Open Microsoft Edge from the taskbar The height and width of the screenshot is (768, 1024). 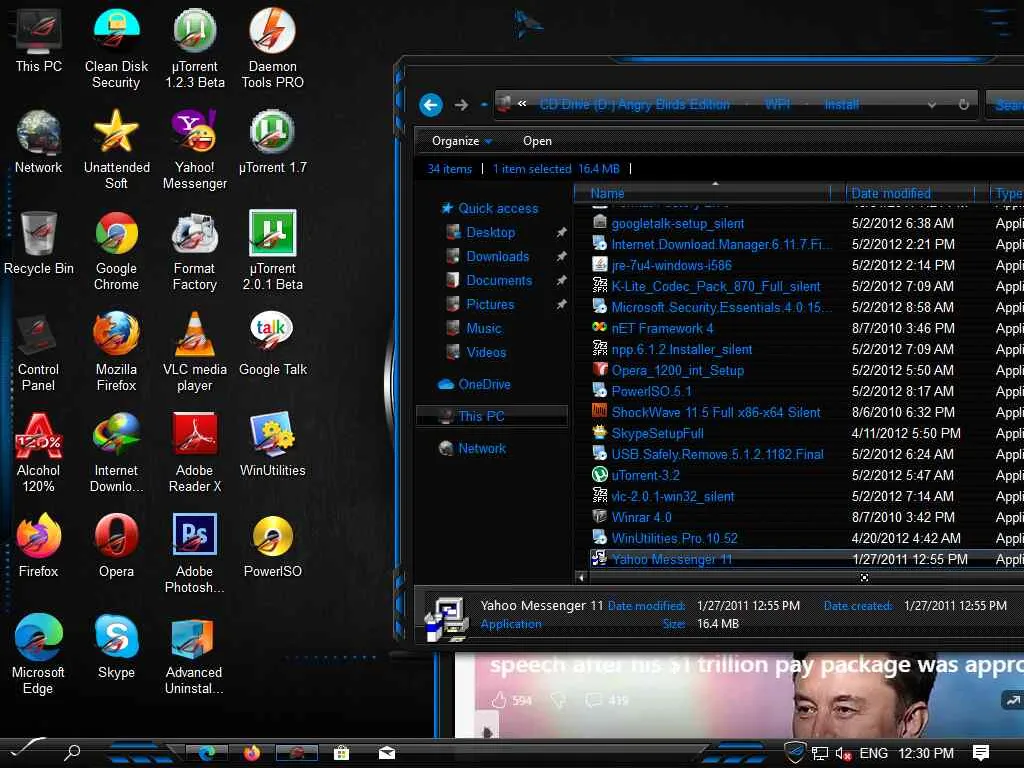pyautogui.click(x=207, y=753)
